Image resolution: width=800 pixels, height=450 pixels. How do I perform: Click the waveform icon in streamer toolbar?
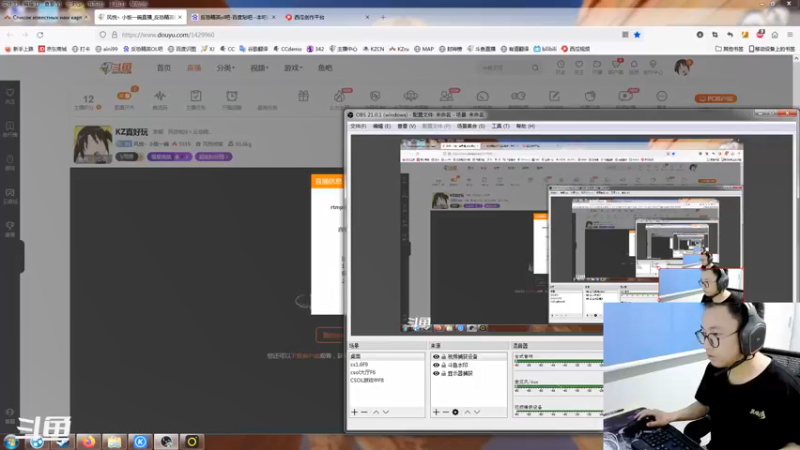[160, 95]
